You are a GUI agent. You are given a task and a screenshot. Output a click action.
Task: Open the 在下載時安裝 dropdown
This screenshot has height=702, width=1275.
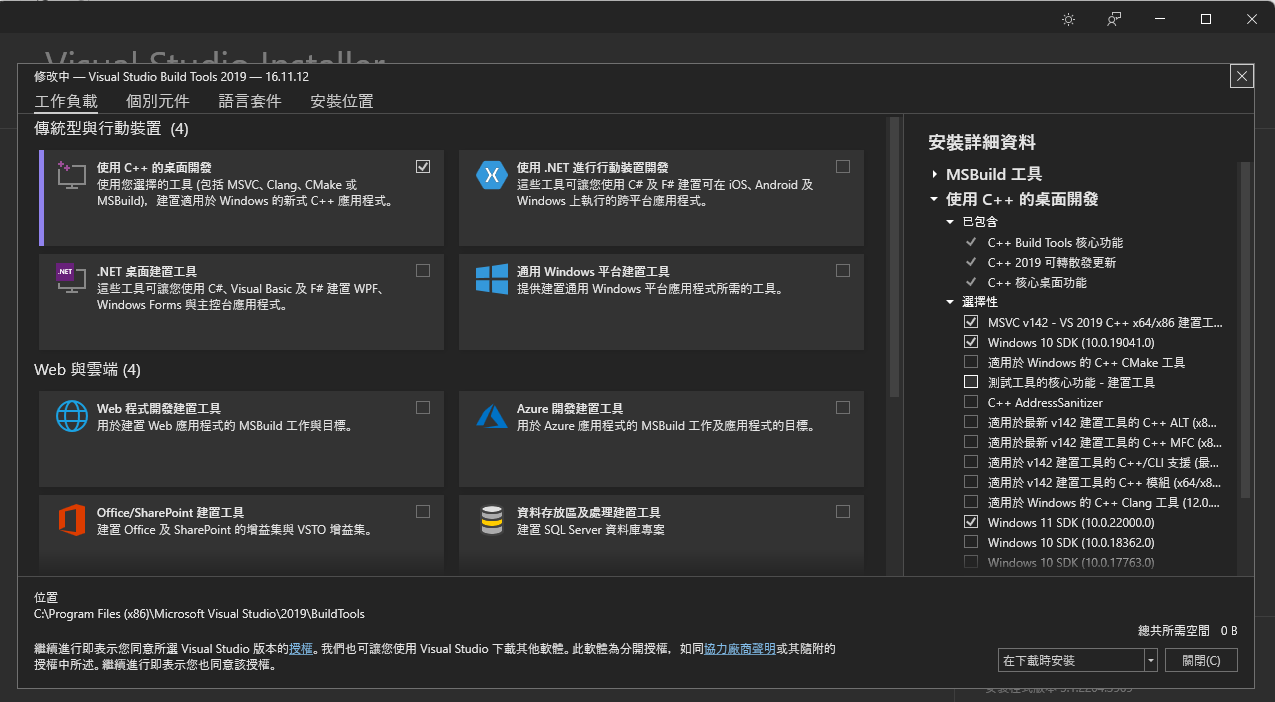tap(1152, 660)
